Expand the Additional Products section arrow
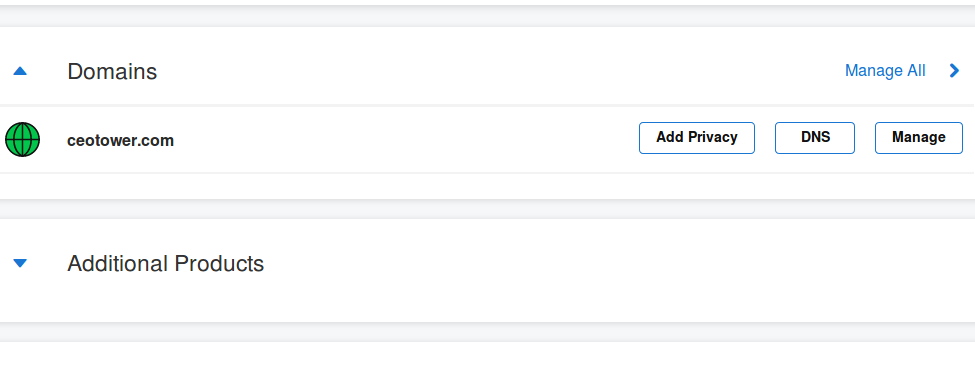 click(20, 263)
